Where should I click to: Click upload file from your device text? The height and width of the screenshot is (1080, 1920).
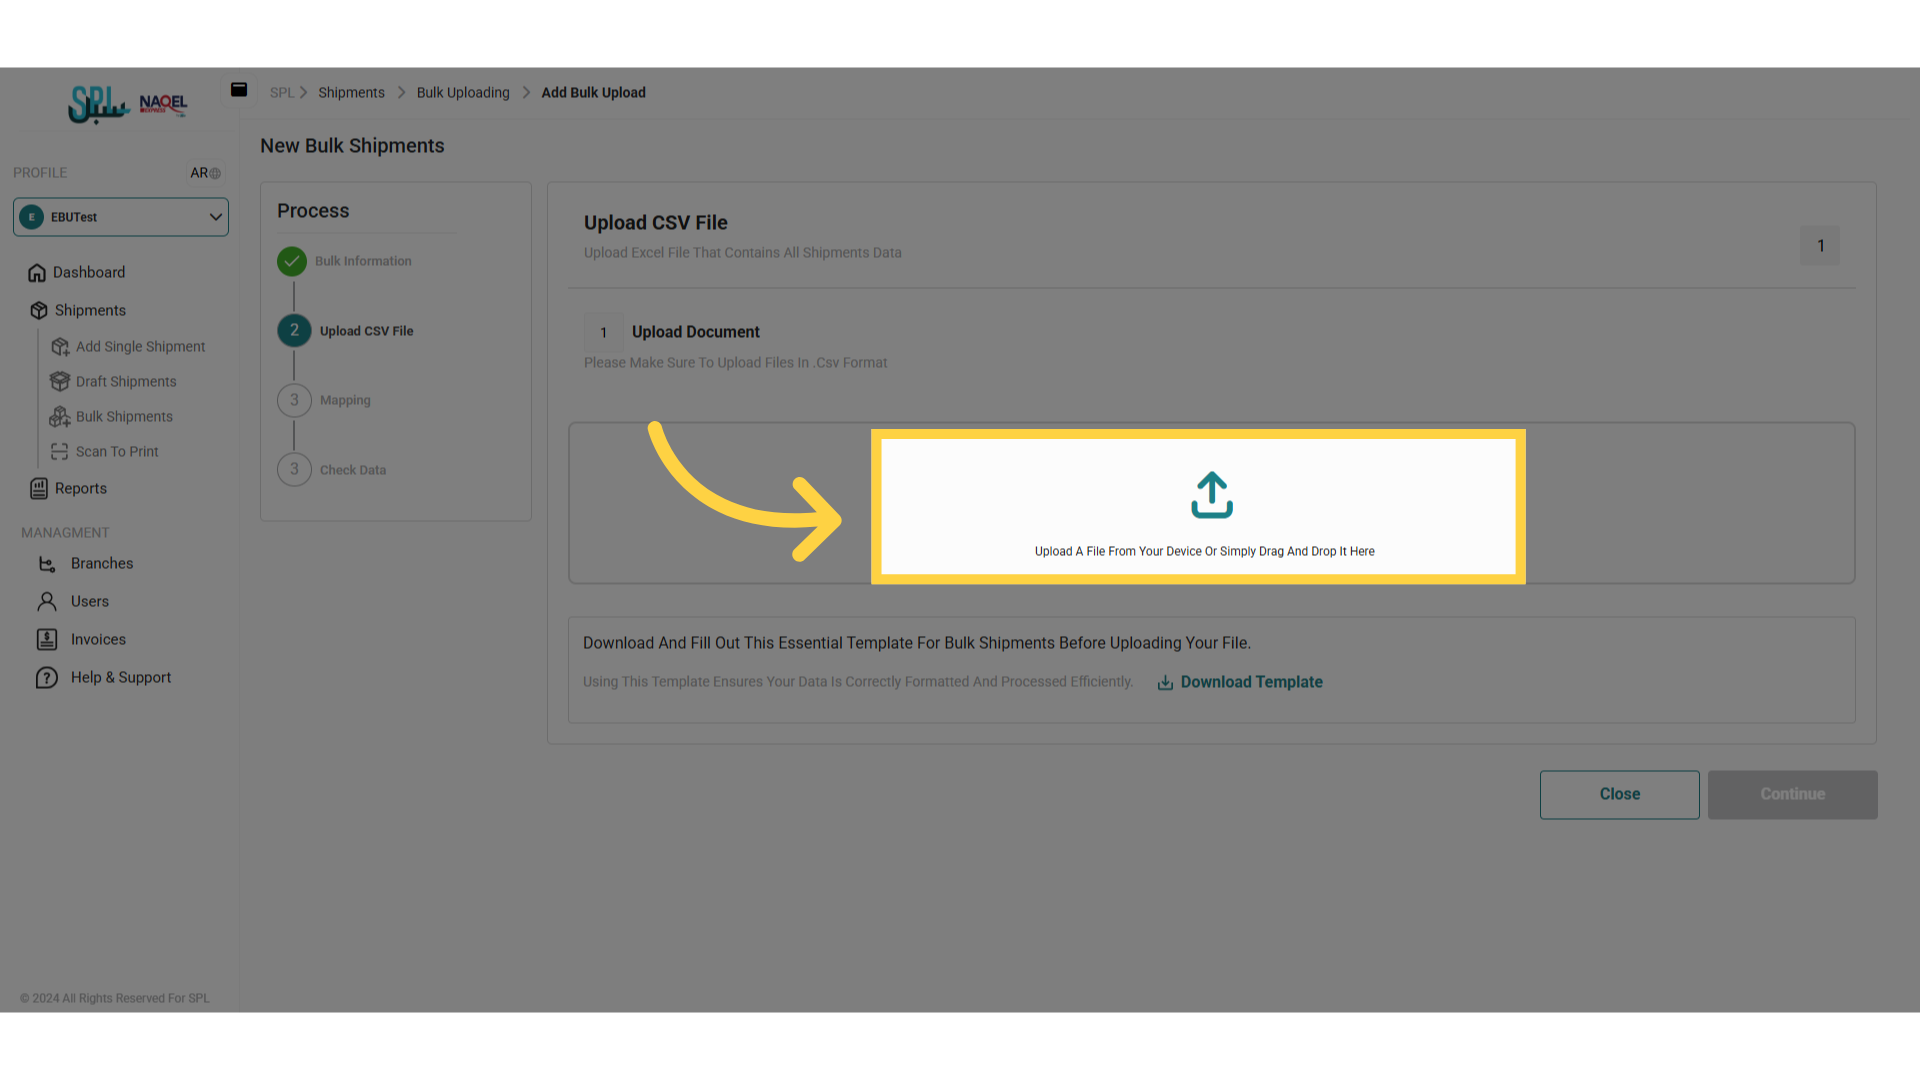1204,552
